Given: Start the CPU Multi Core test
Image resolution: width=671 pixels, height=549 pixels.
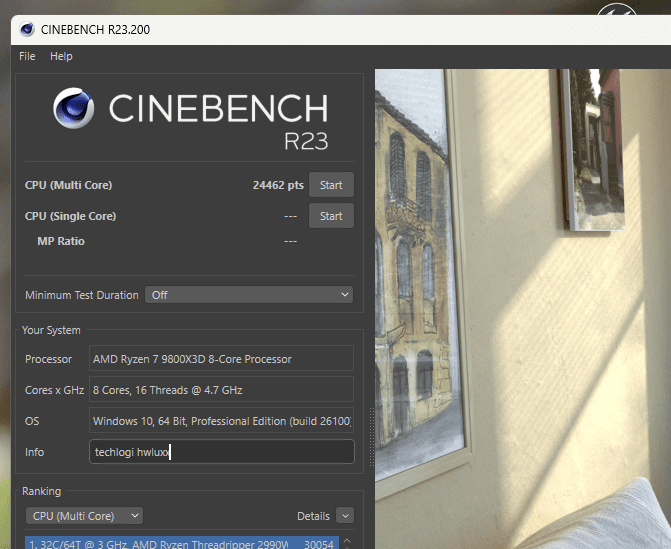Looking at the screenshot, I should [331, 185].
